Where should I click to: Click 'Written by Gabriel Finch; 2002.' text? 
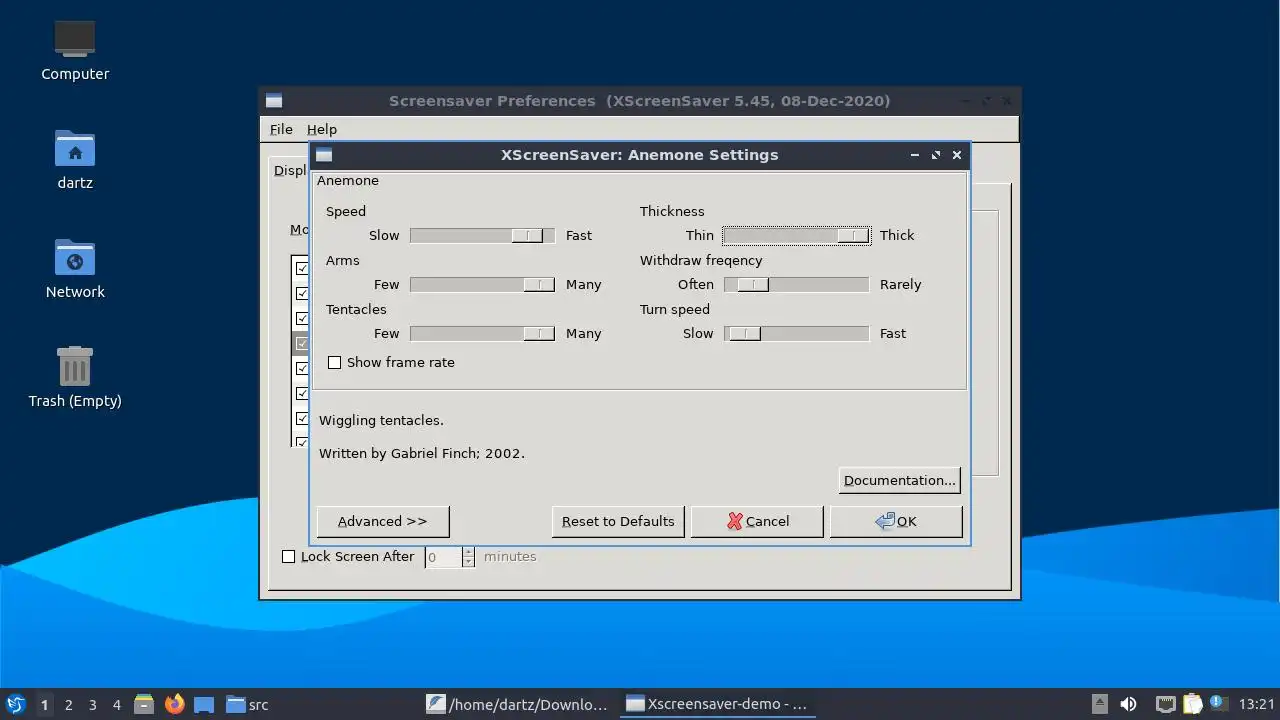(422, 454)
